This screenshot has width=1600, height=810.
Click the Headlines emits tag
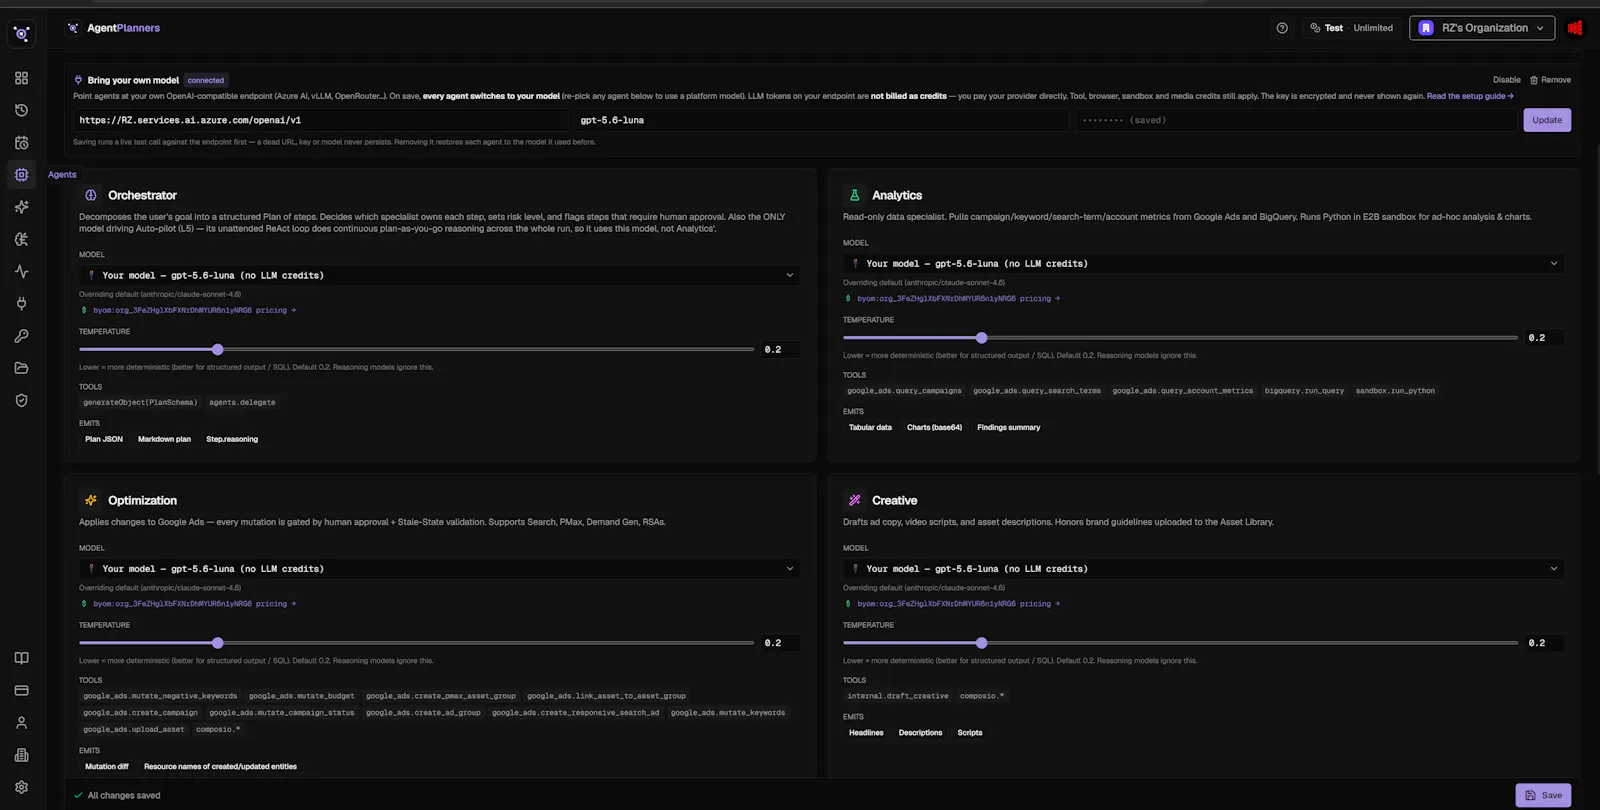(866, 733)
